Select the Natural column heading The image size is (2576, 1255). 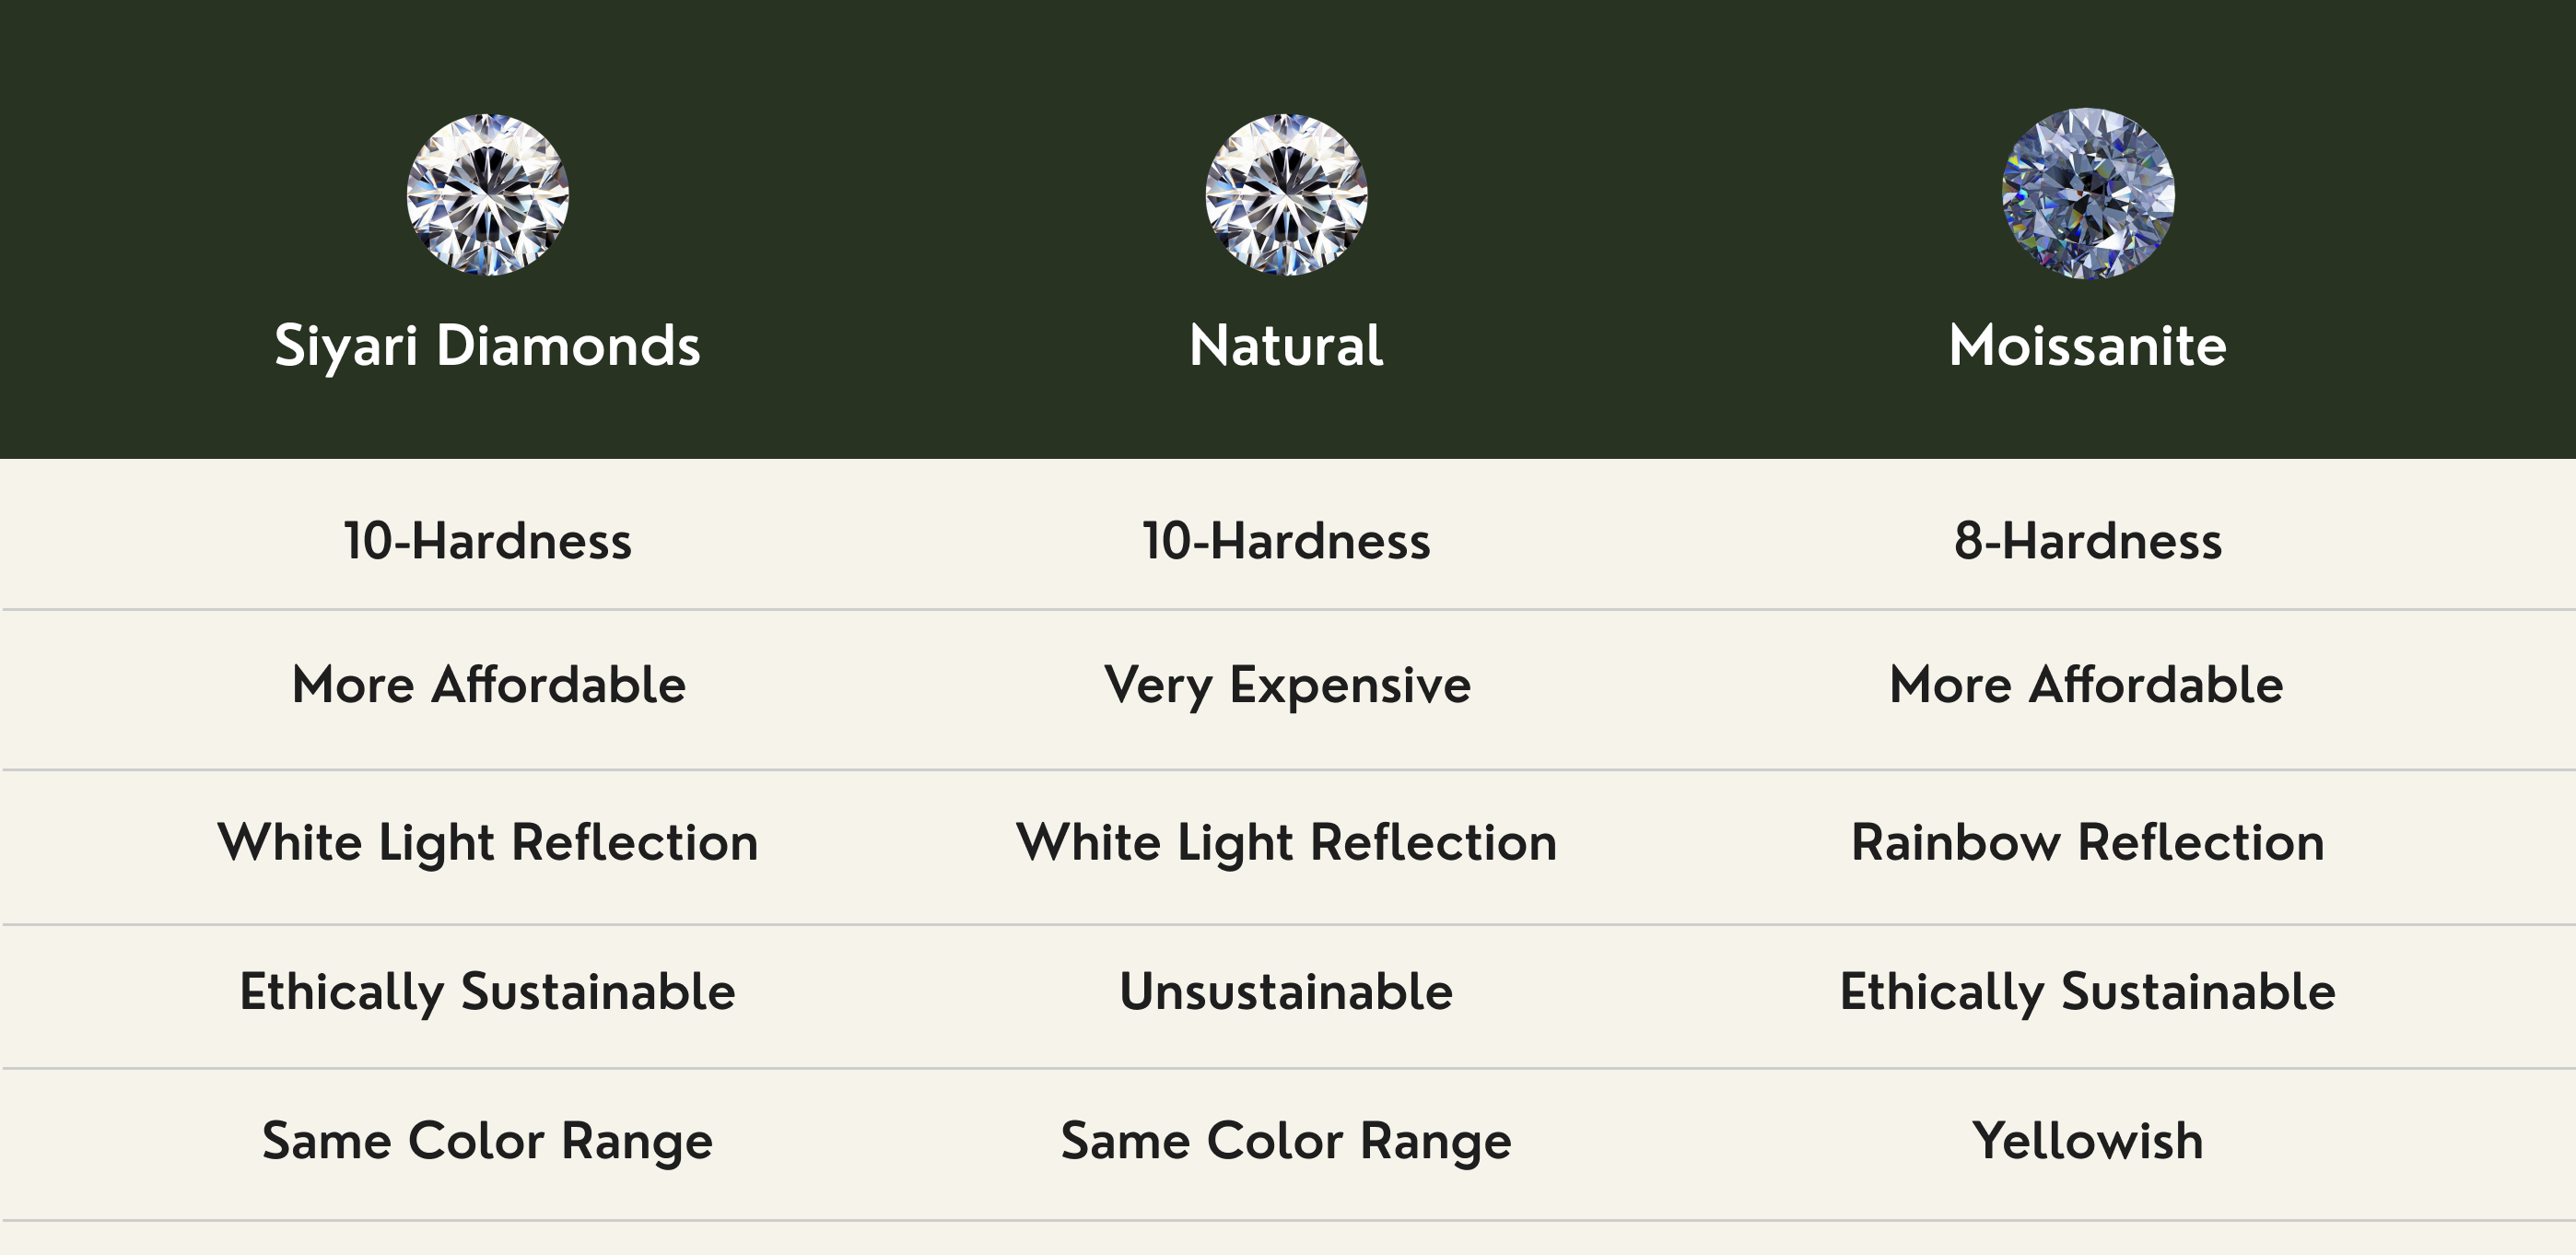[1287, 346]
